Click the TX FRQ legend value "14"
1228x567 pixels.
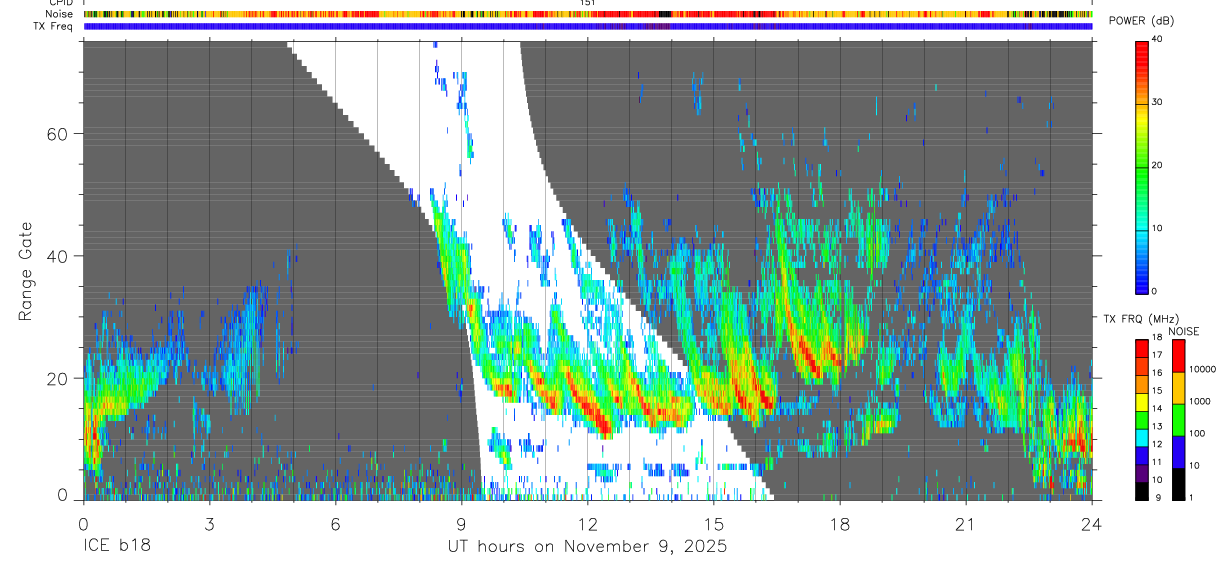coord(1157,408)
